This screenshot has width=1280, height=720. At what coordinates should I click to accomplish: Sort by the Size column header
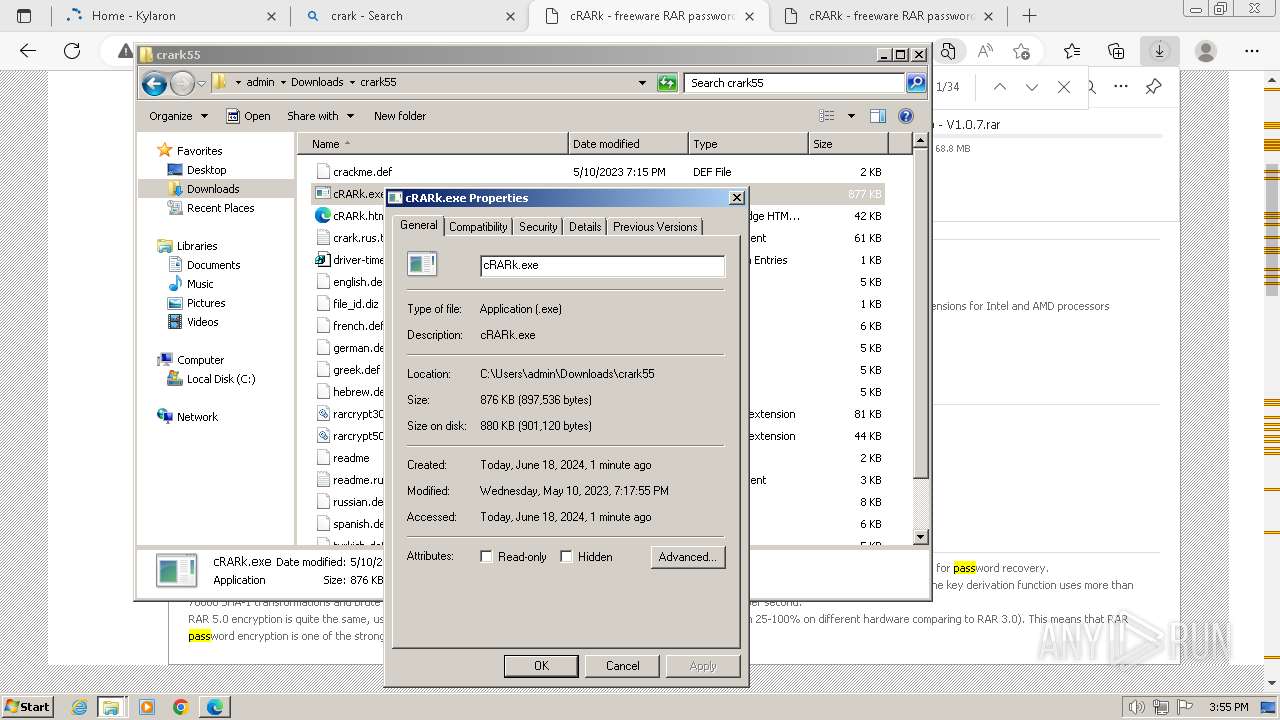[848, 144]
